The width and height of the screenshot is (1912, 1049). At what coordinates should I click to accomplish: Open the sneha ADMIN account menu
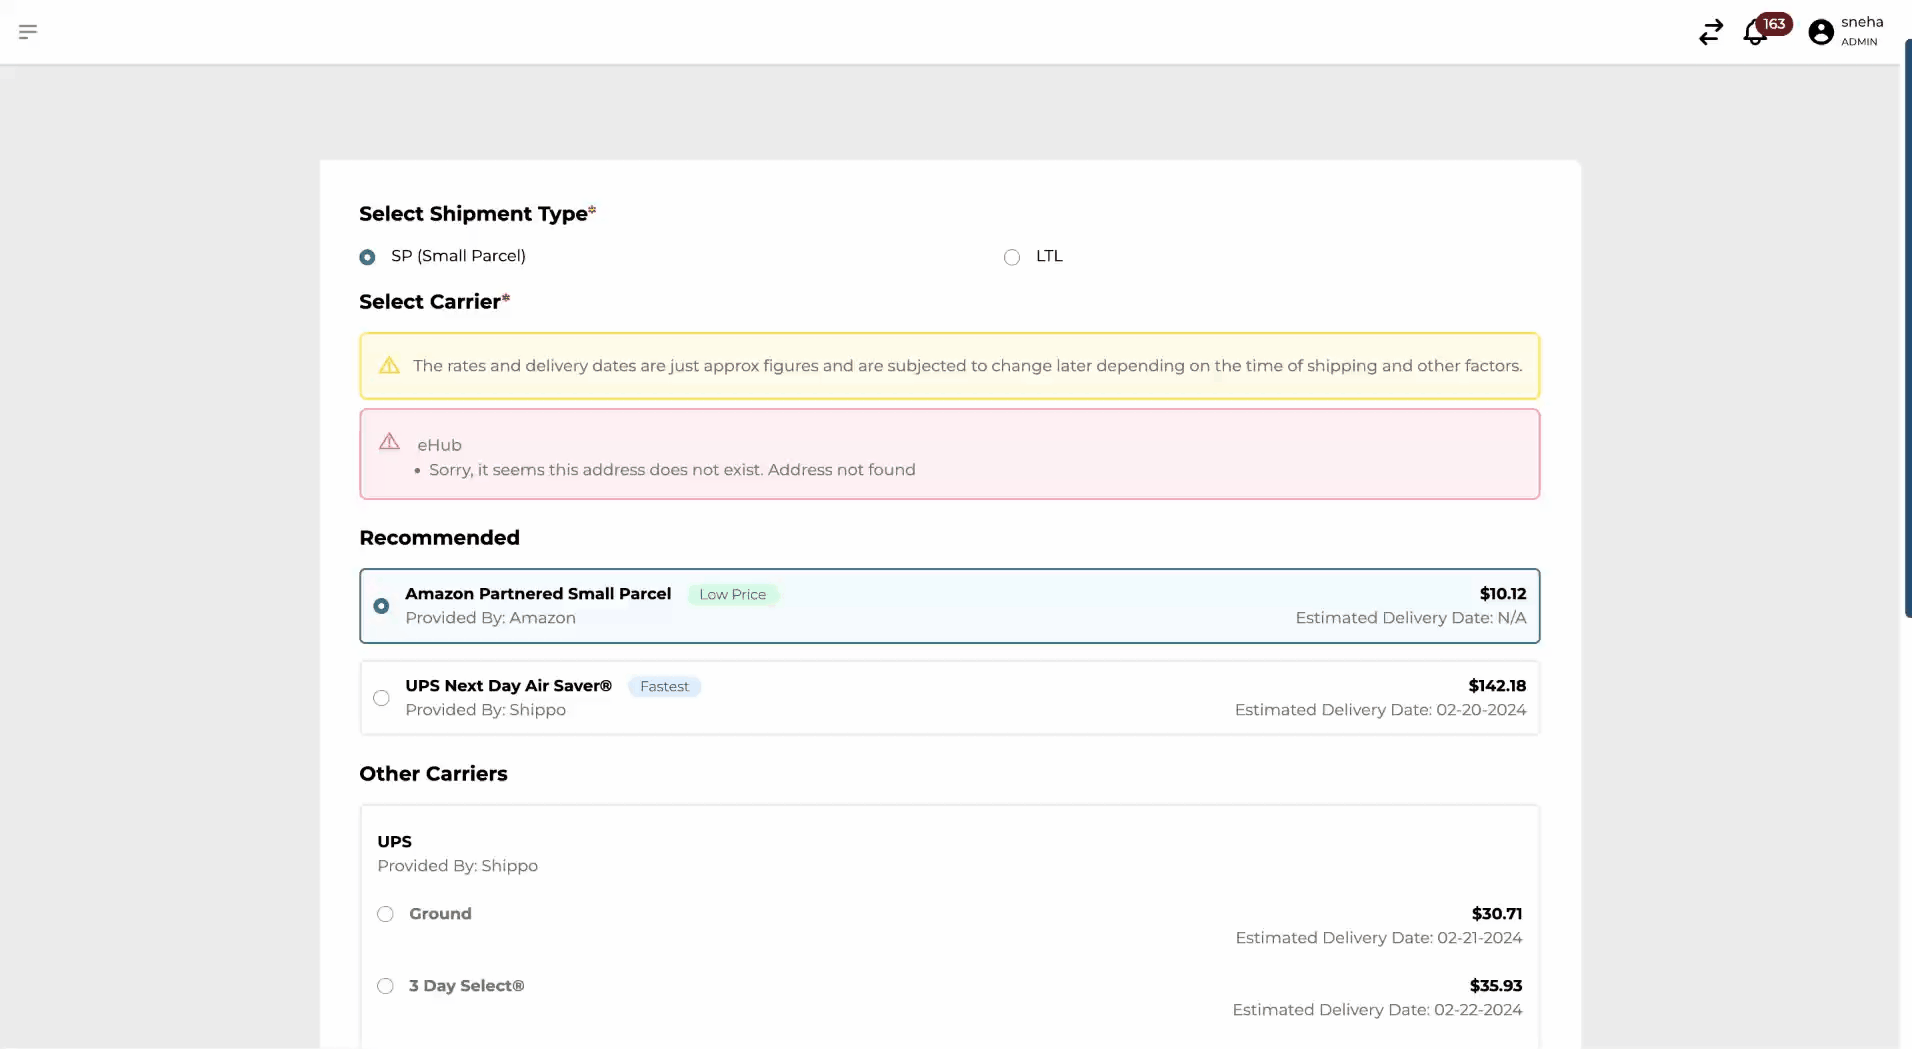[x=1861, y=31]
